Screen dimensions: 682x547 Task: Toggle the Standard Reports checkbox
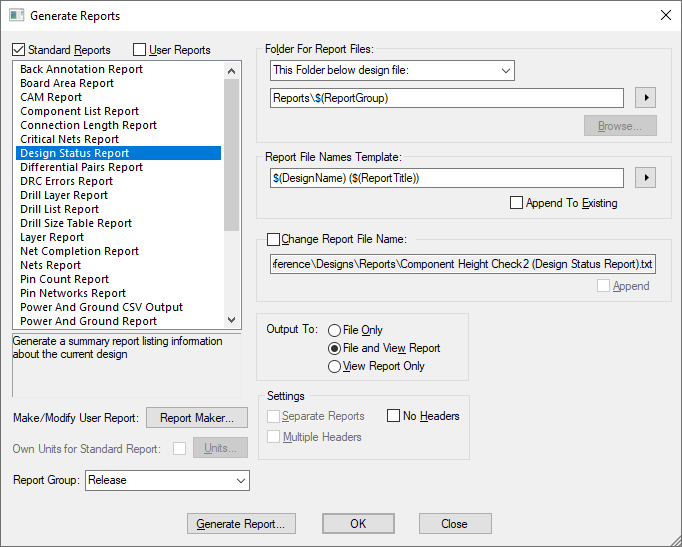pyautogui.click(x=19, y=50)
